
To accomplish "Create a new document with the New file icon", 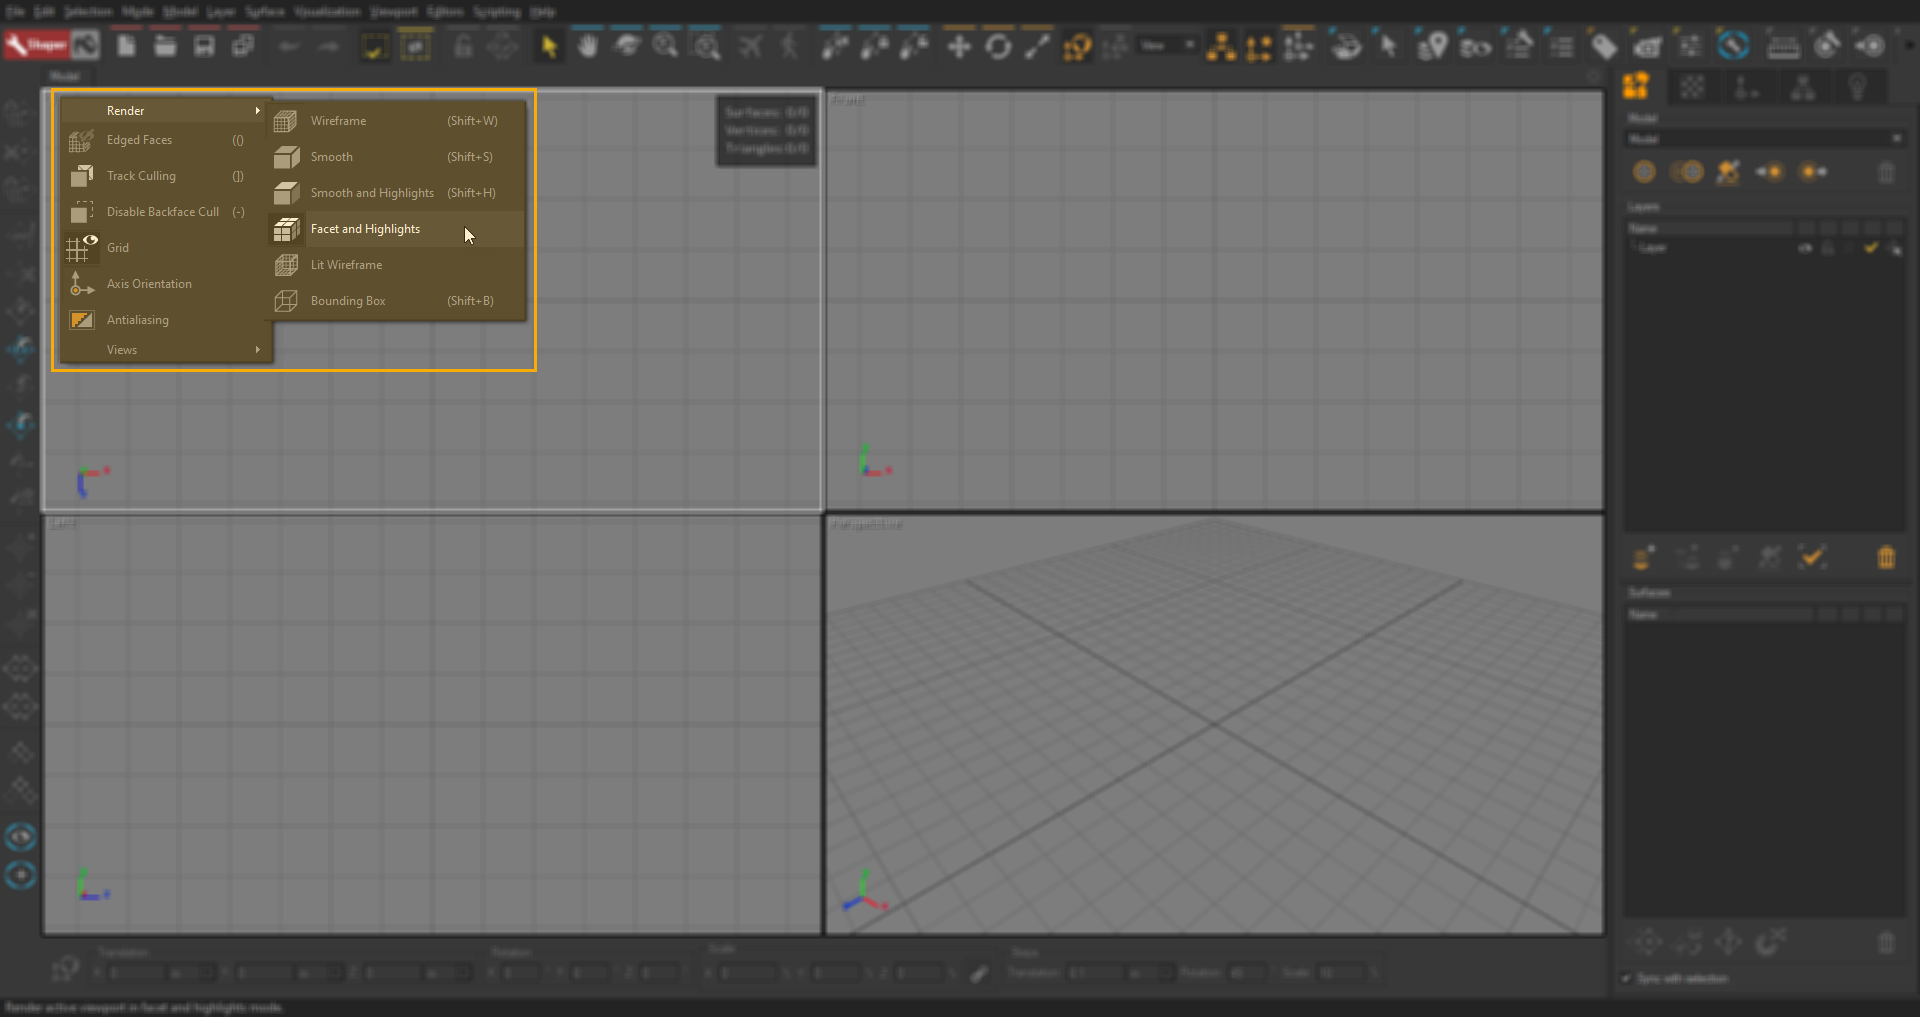I will click(x=124, y=44).
